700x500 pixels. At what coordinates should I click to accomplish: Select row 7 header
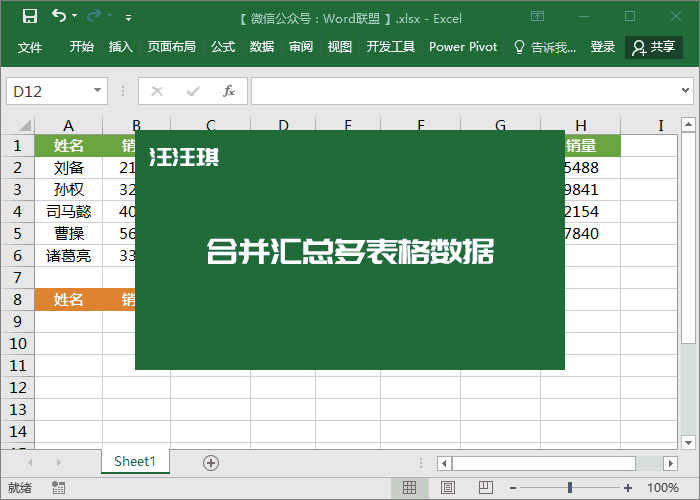click(17, 278)
